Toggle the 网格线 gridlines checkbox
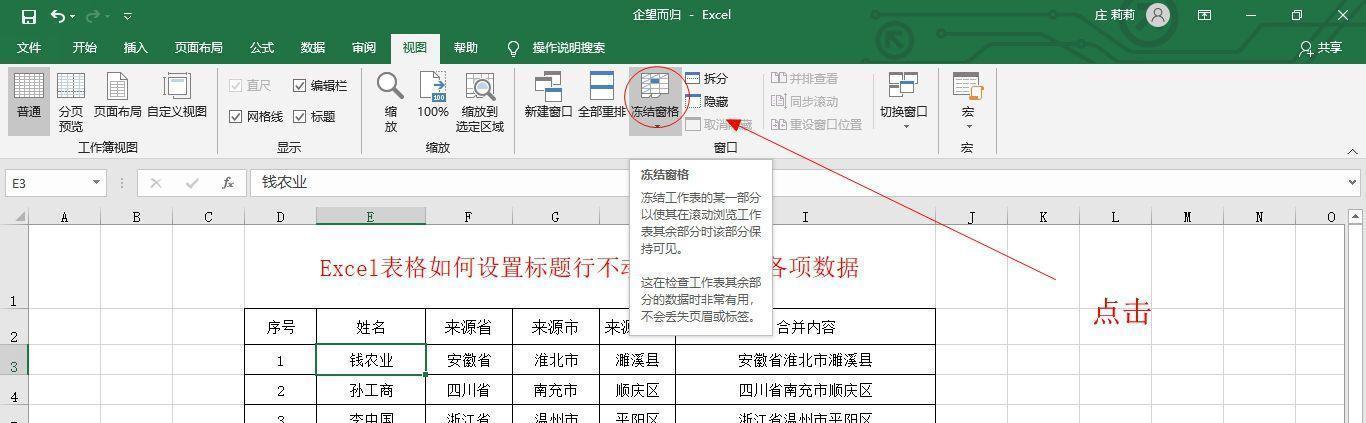Viewport: 1366px width, 423px height. (256, 117)
